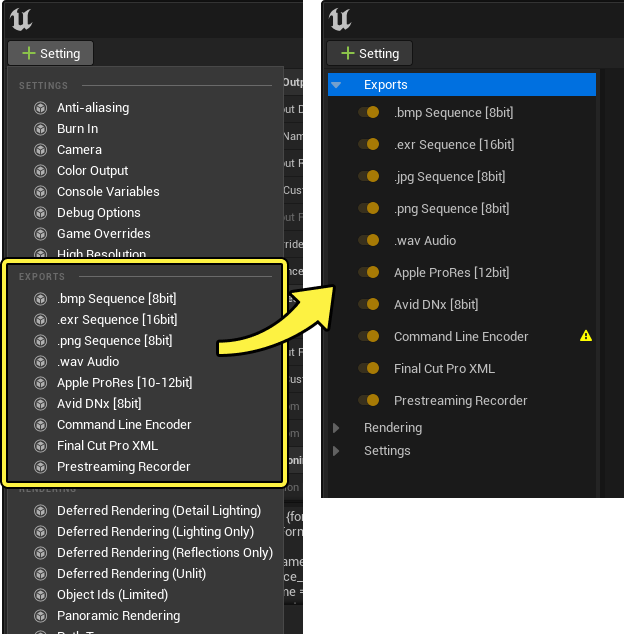Click the icon beside Final Cut Pro XML in menu
624x634 pixels.
pos(40,446)
